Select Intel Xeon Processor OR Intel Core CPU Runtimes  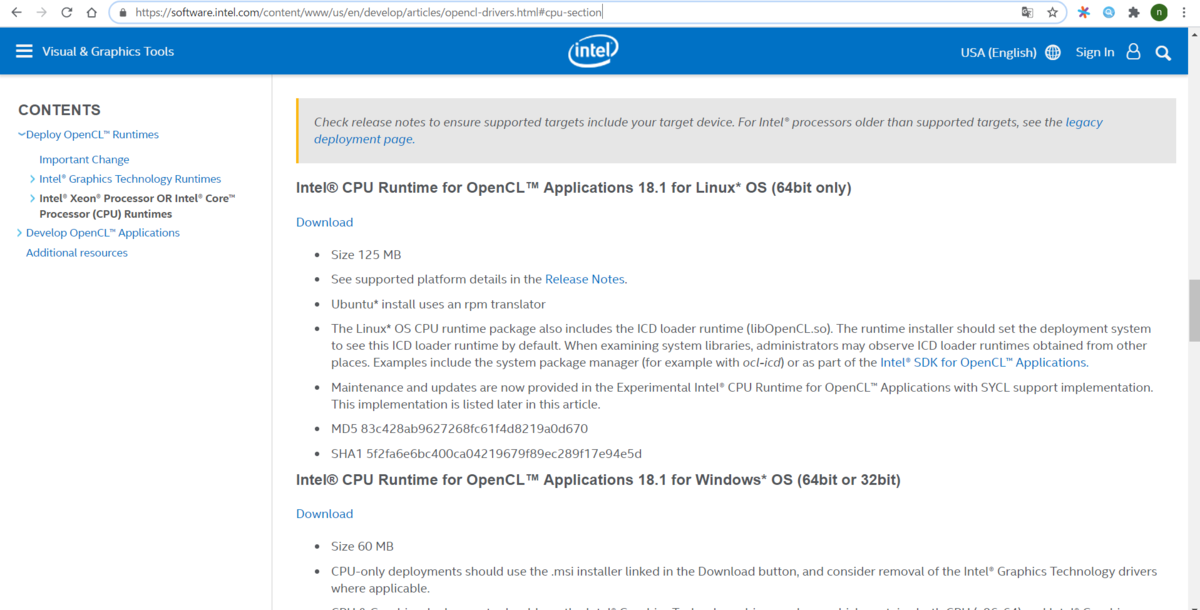click(137, 206)
